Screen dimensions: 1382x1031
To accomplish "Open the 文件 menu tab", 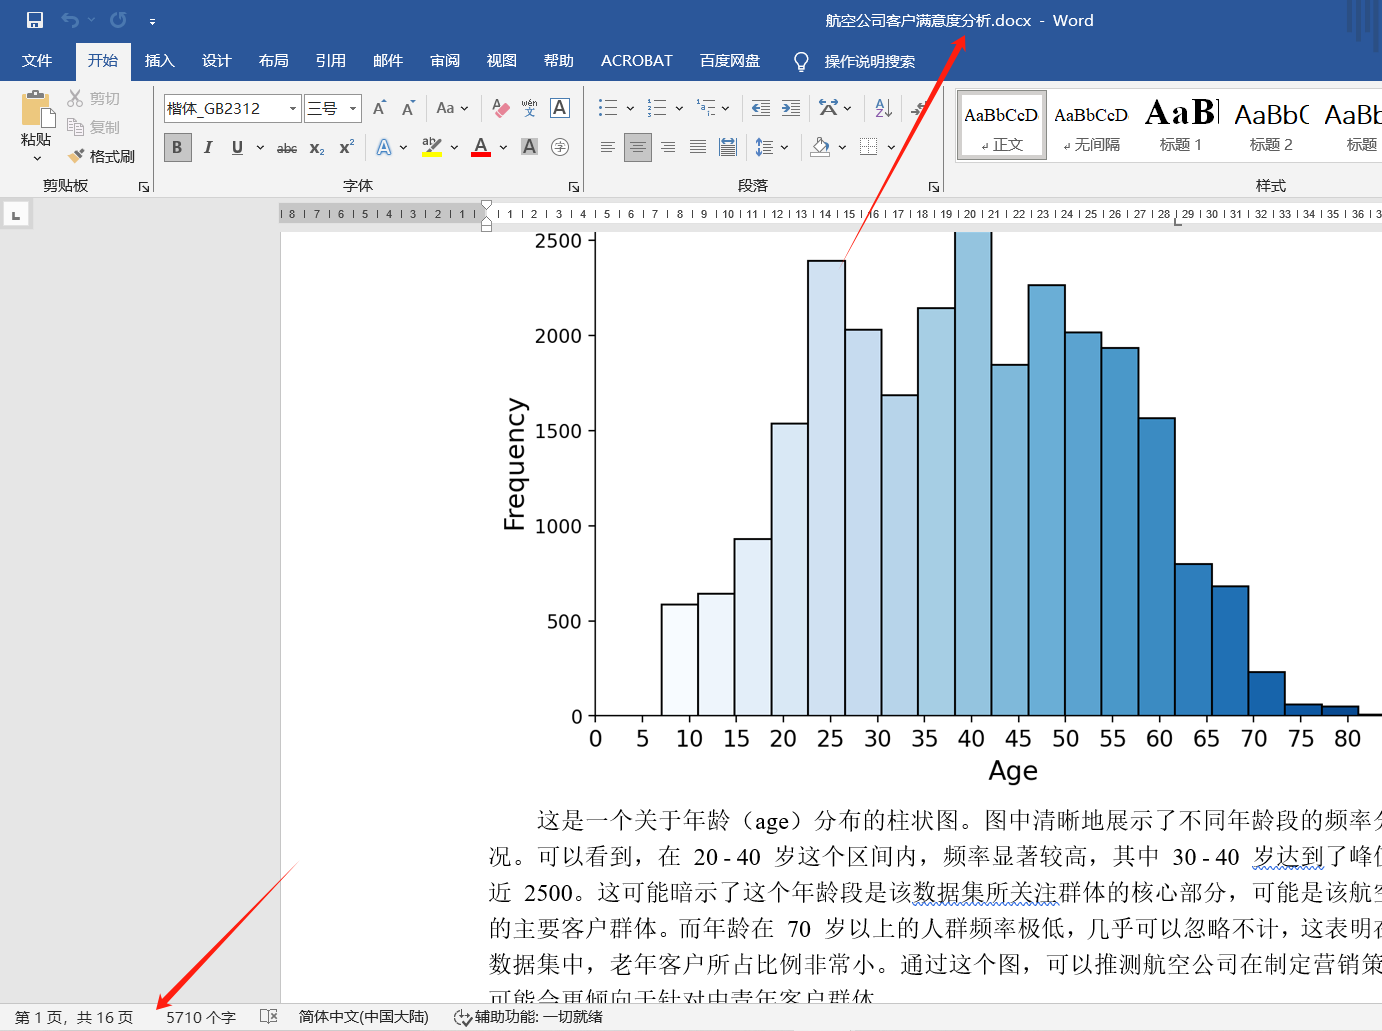I will pyautogui.click(x=37, y=61).
